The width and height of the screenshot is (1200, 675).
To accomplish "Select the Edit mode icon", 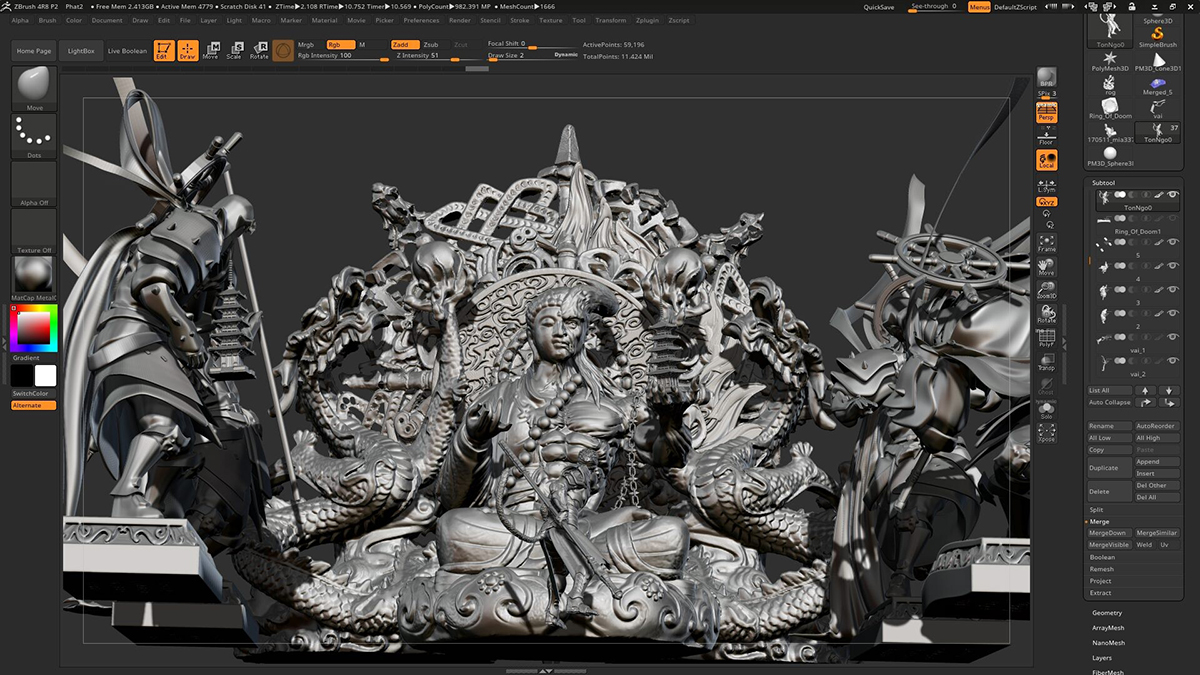I will pos(162,51).
